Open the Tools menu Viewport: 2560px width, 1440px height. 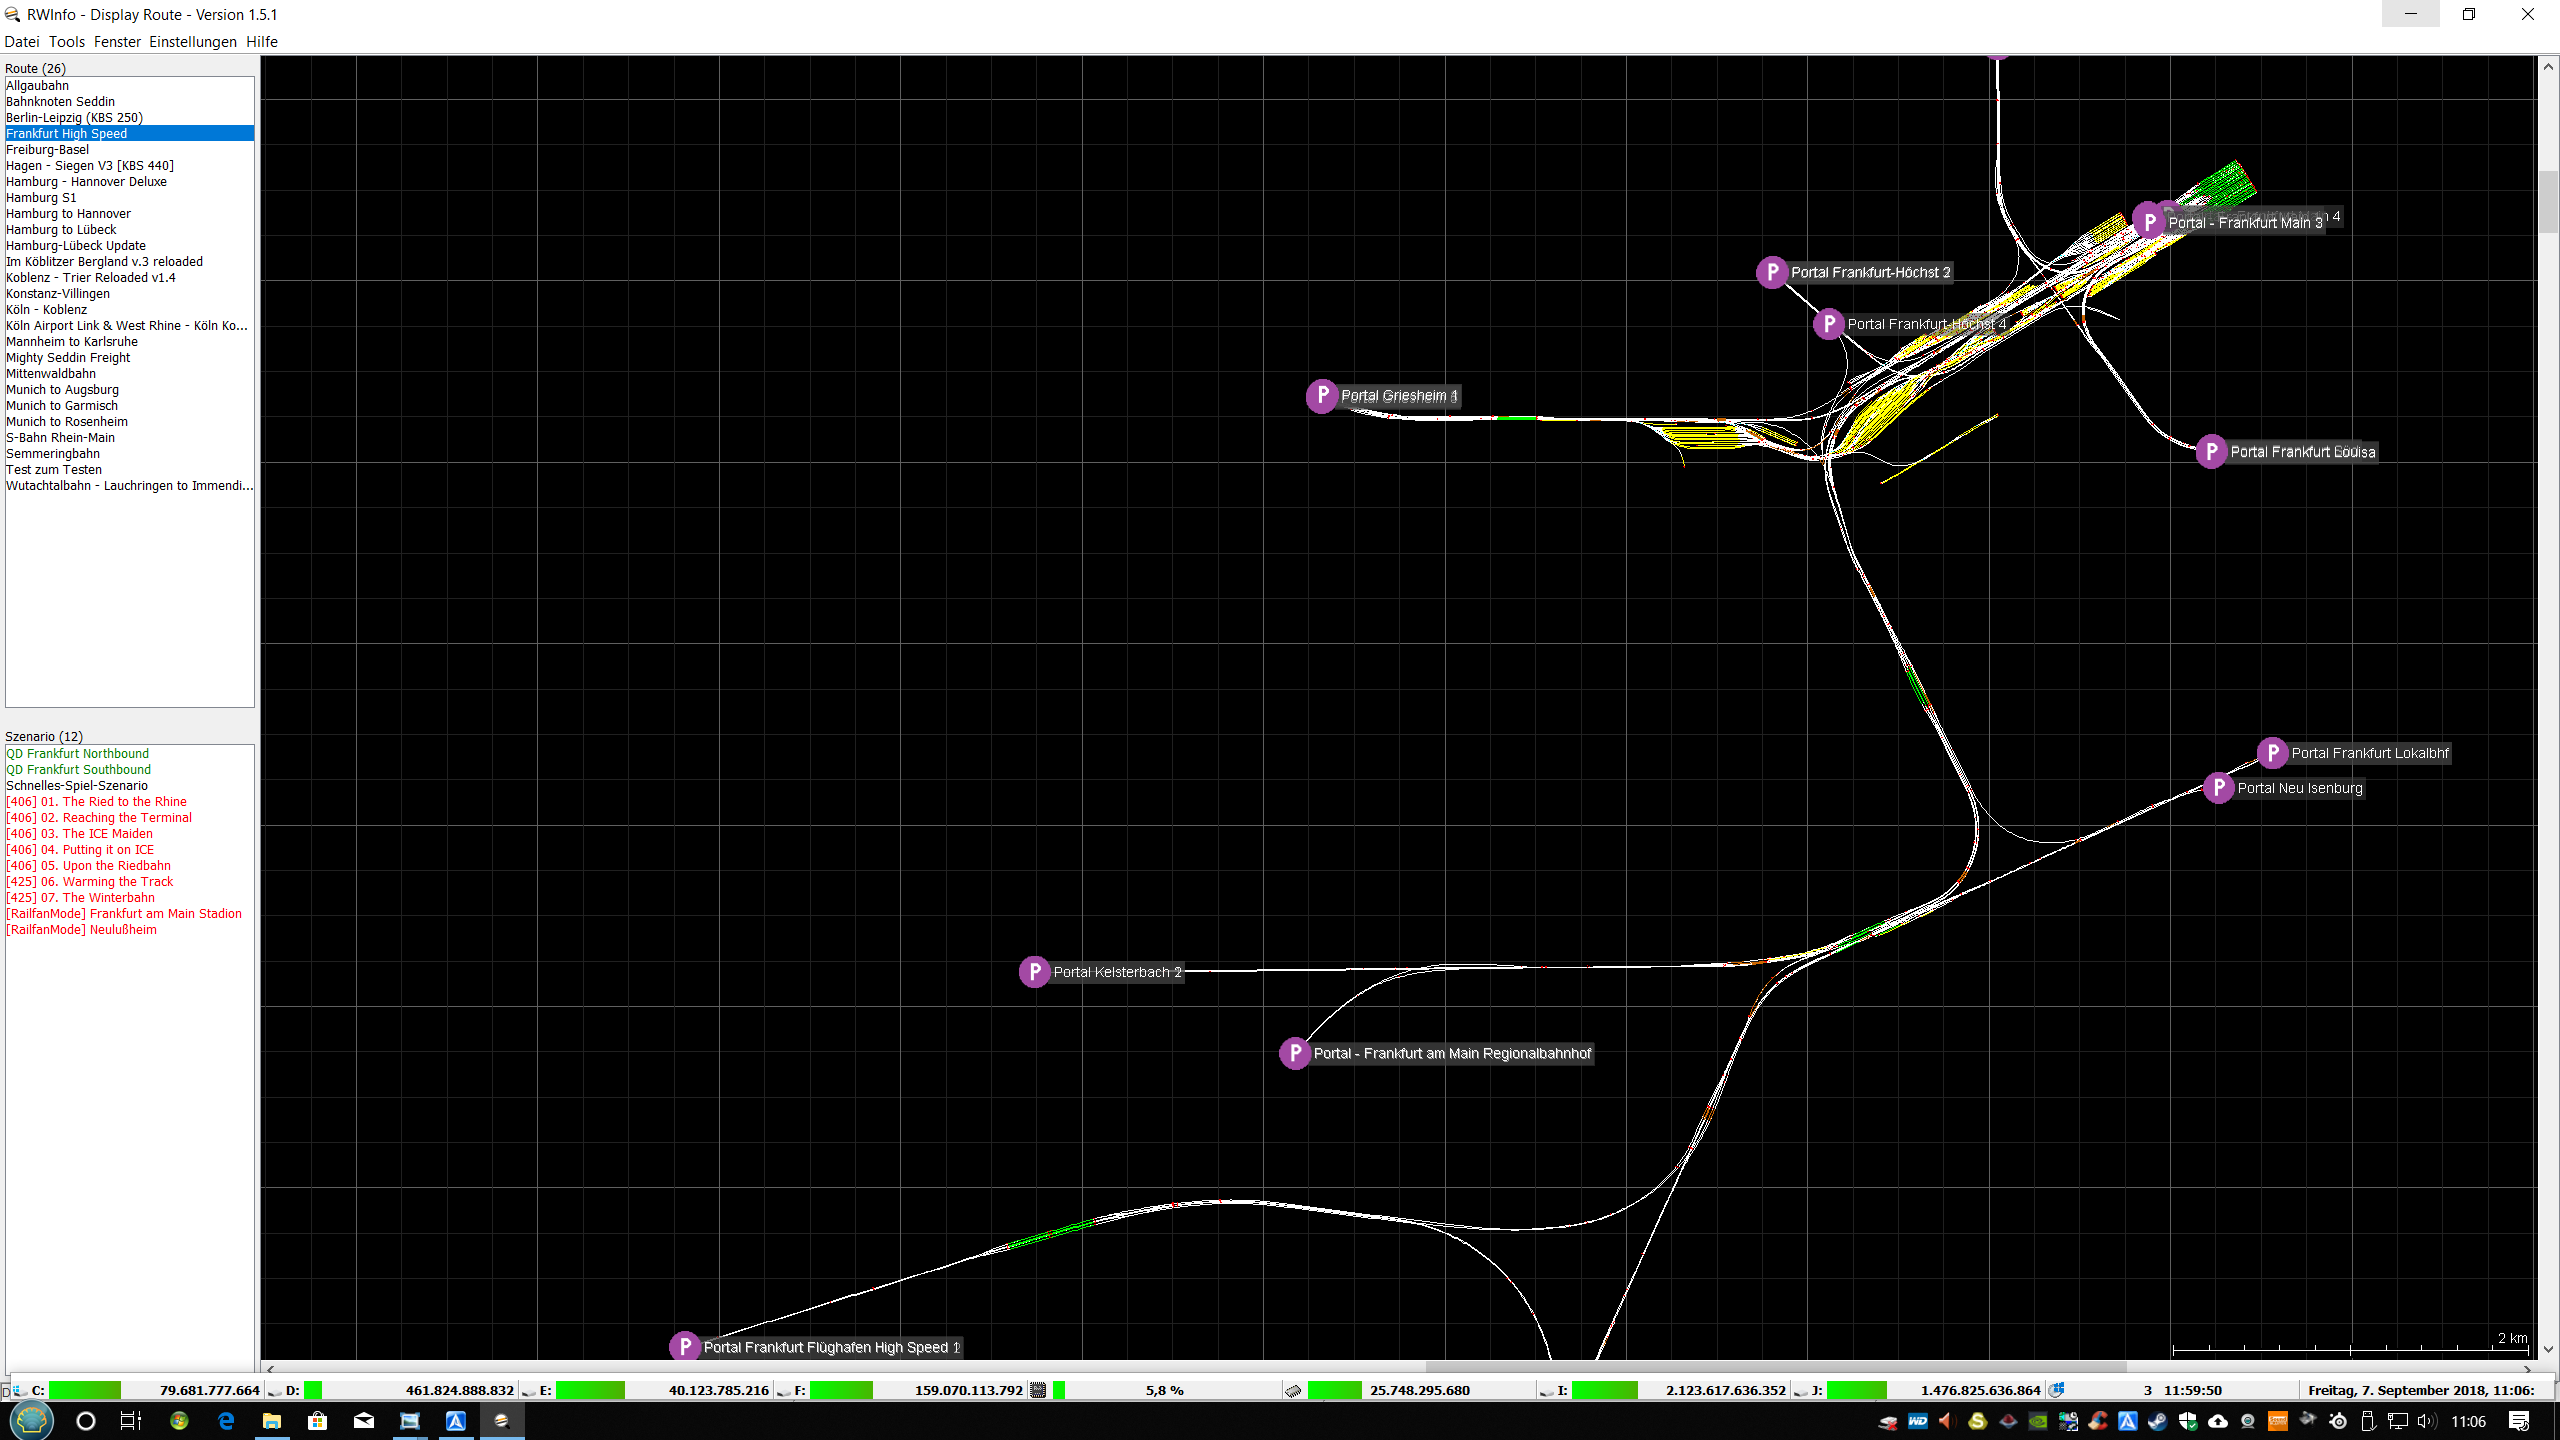pos(66,42)
